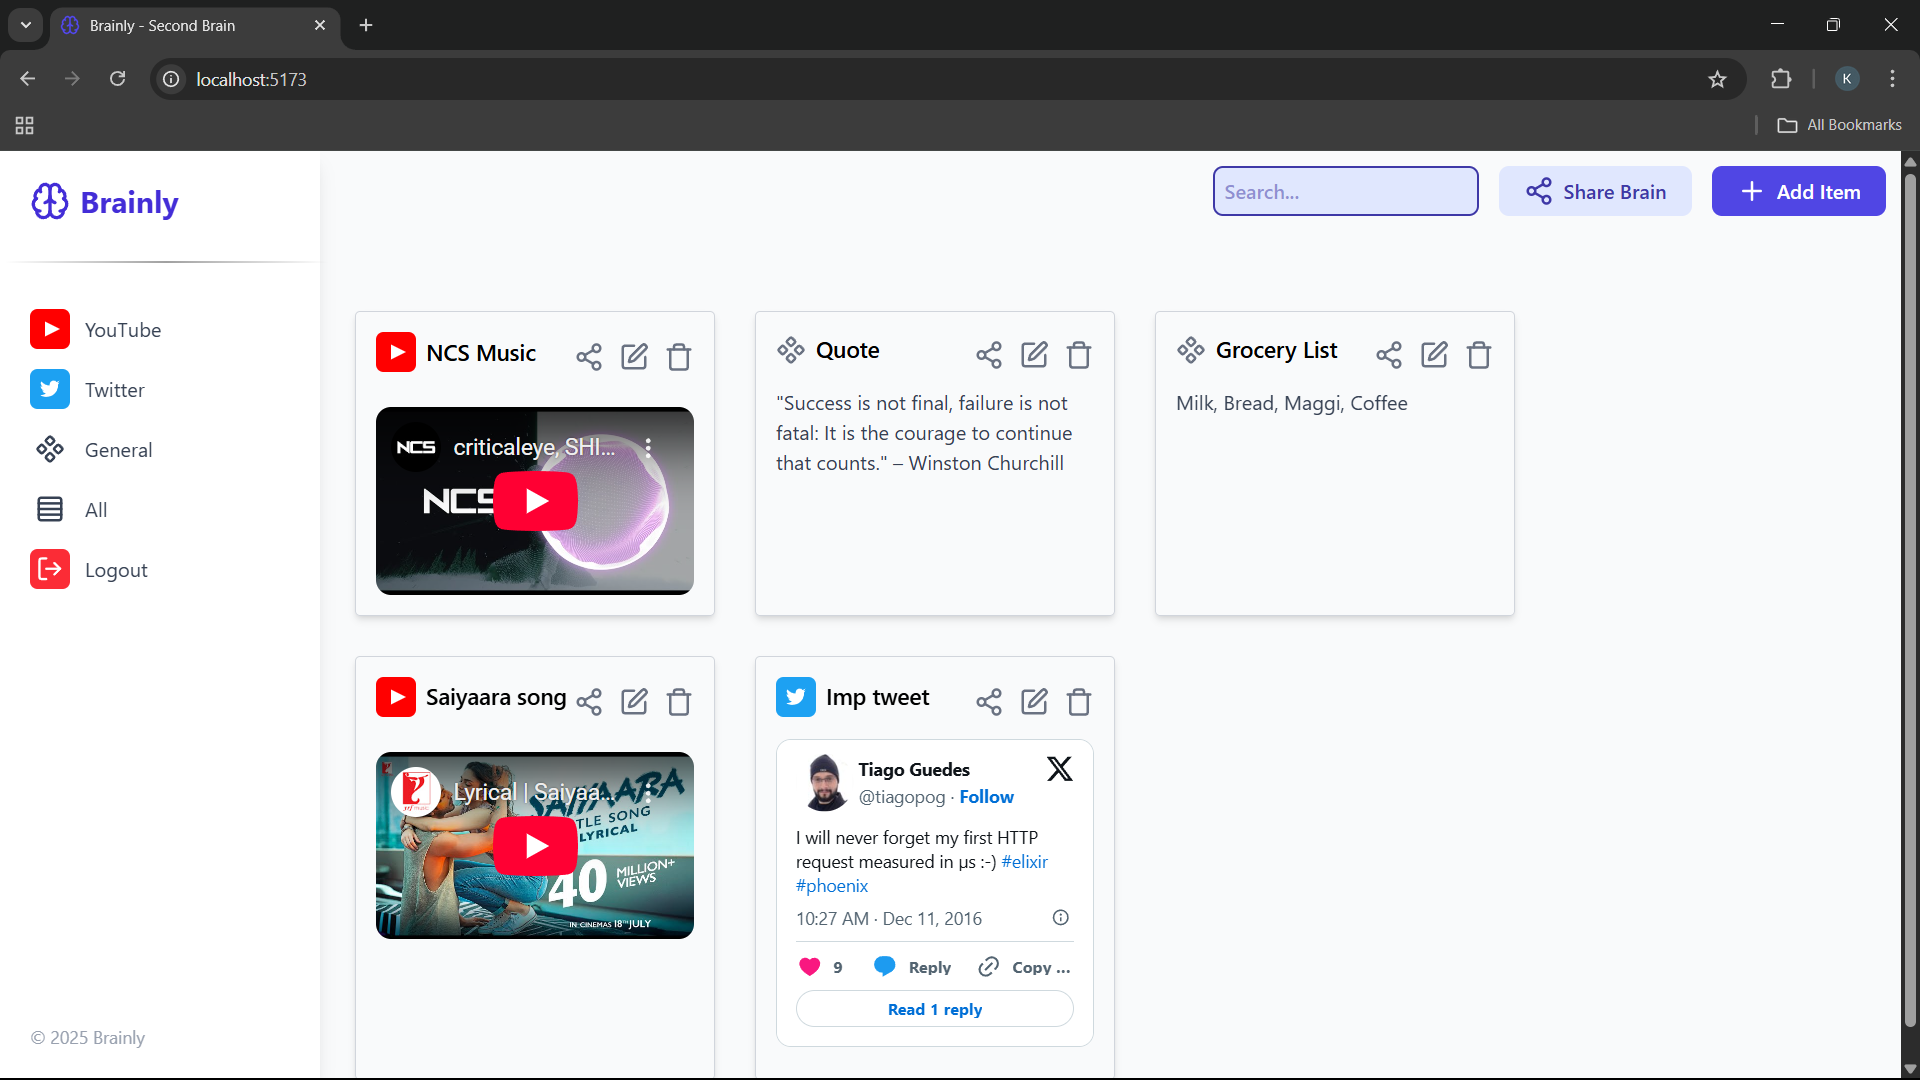Edit the Saiyaara song card
This screenshot has height=1080, width=1920.
pos(634,702)
